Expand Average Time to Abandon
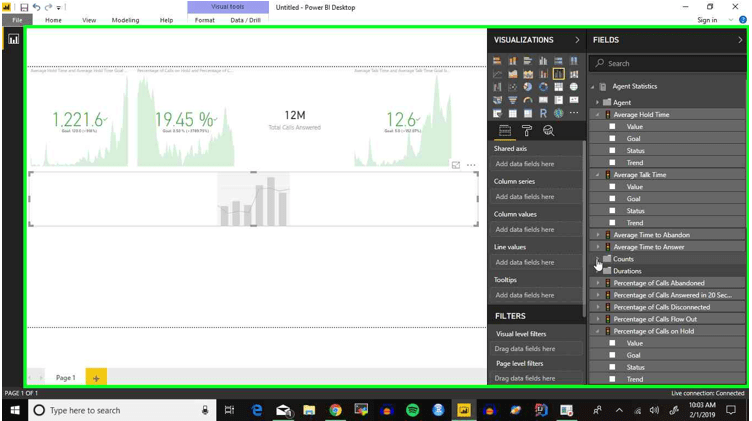752x421 pixels. [x=598, y=235]
